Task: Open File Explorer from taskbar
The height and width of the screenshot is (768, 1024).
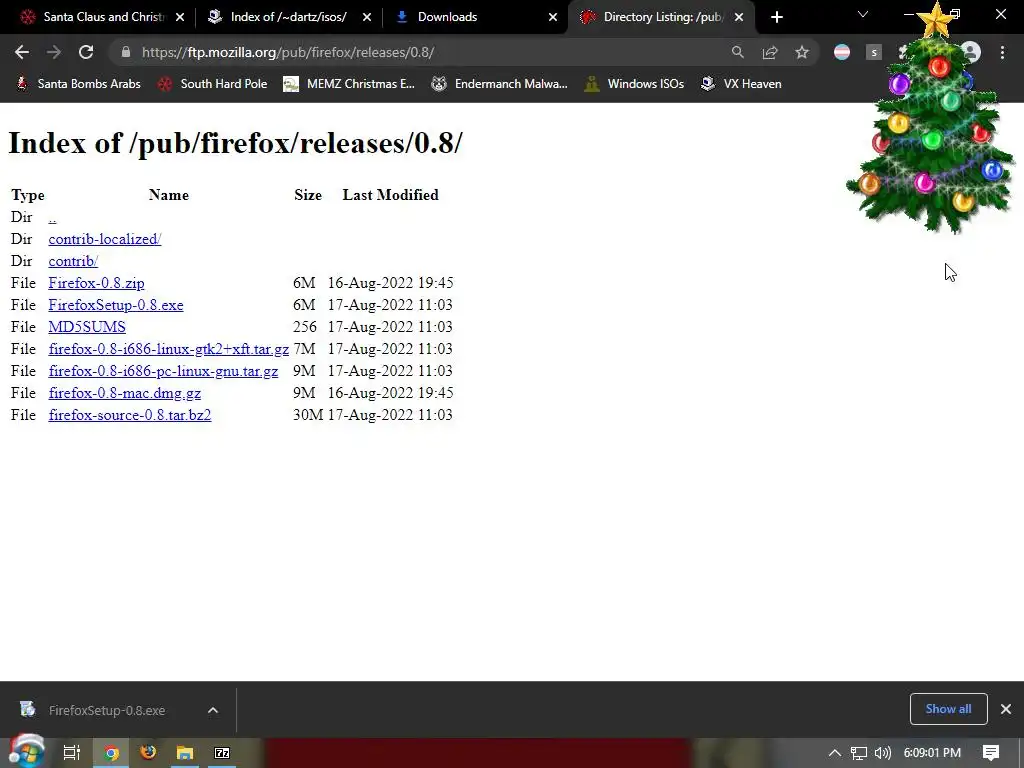Action: pos(185,753)
